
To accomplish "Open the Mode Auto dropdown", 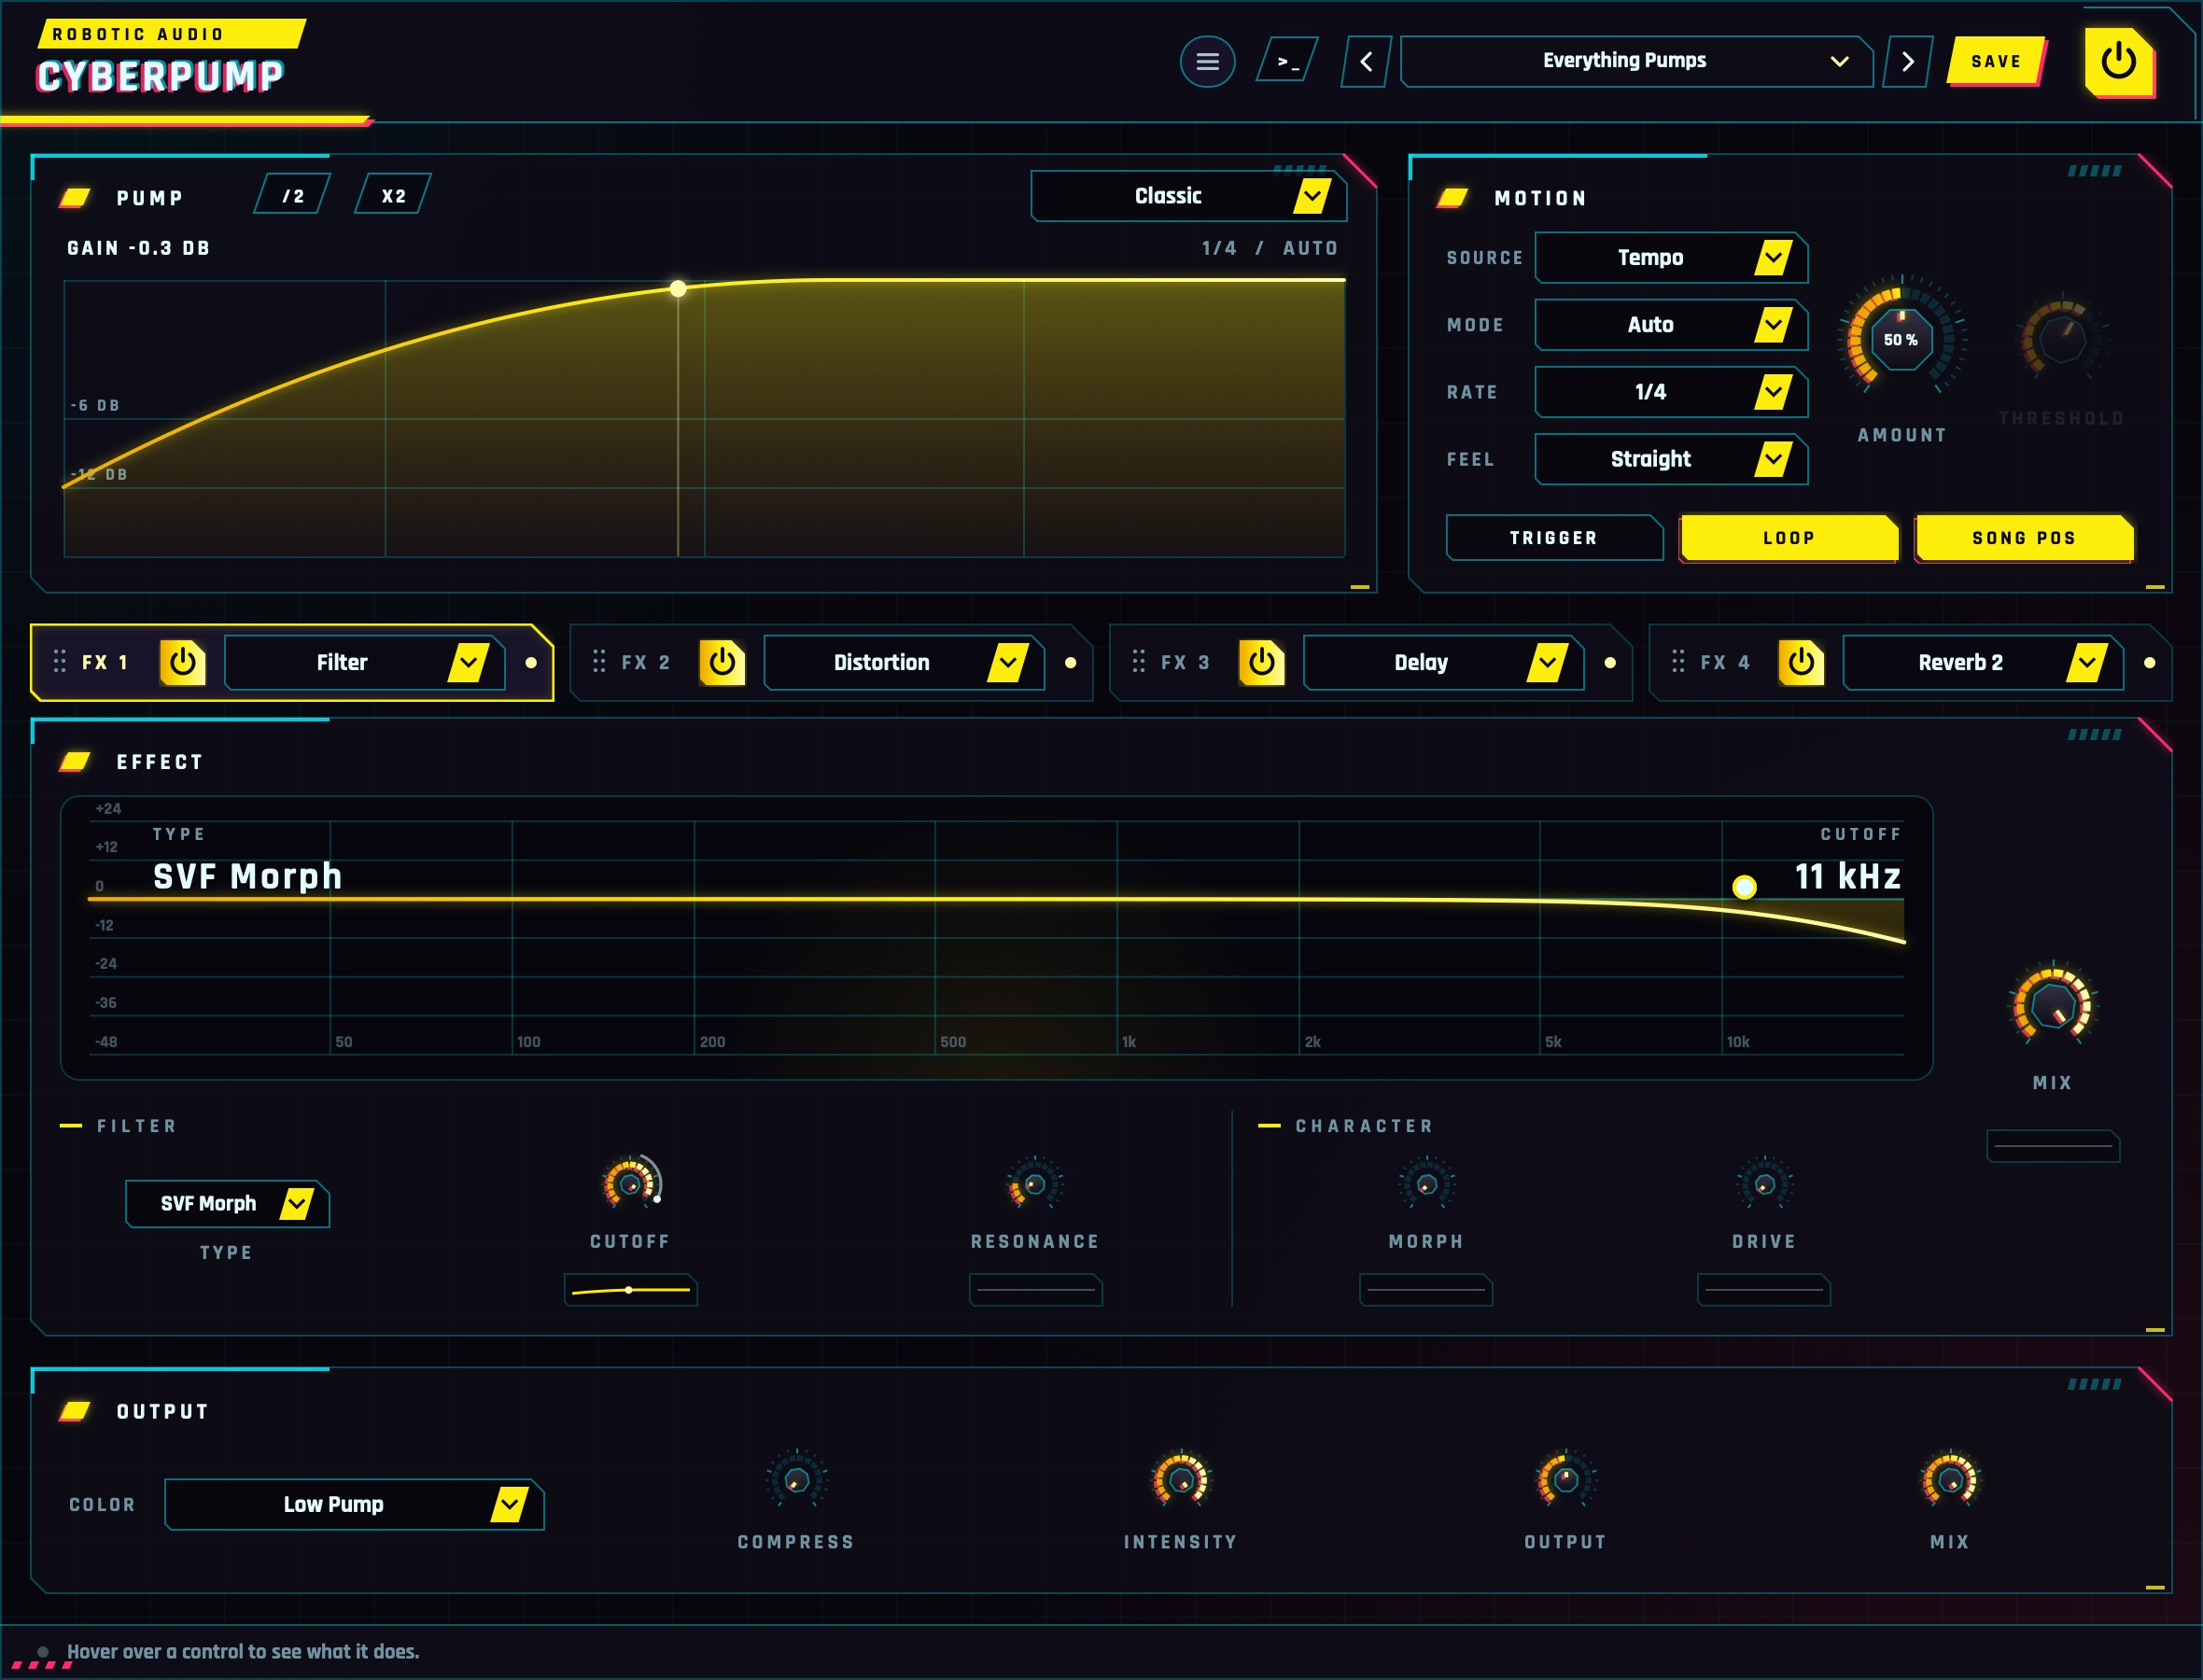I will [x=1670, y=325].
